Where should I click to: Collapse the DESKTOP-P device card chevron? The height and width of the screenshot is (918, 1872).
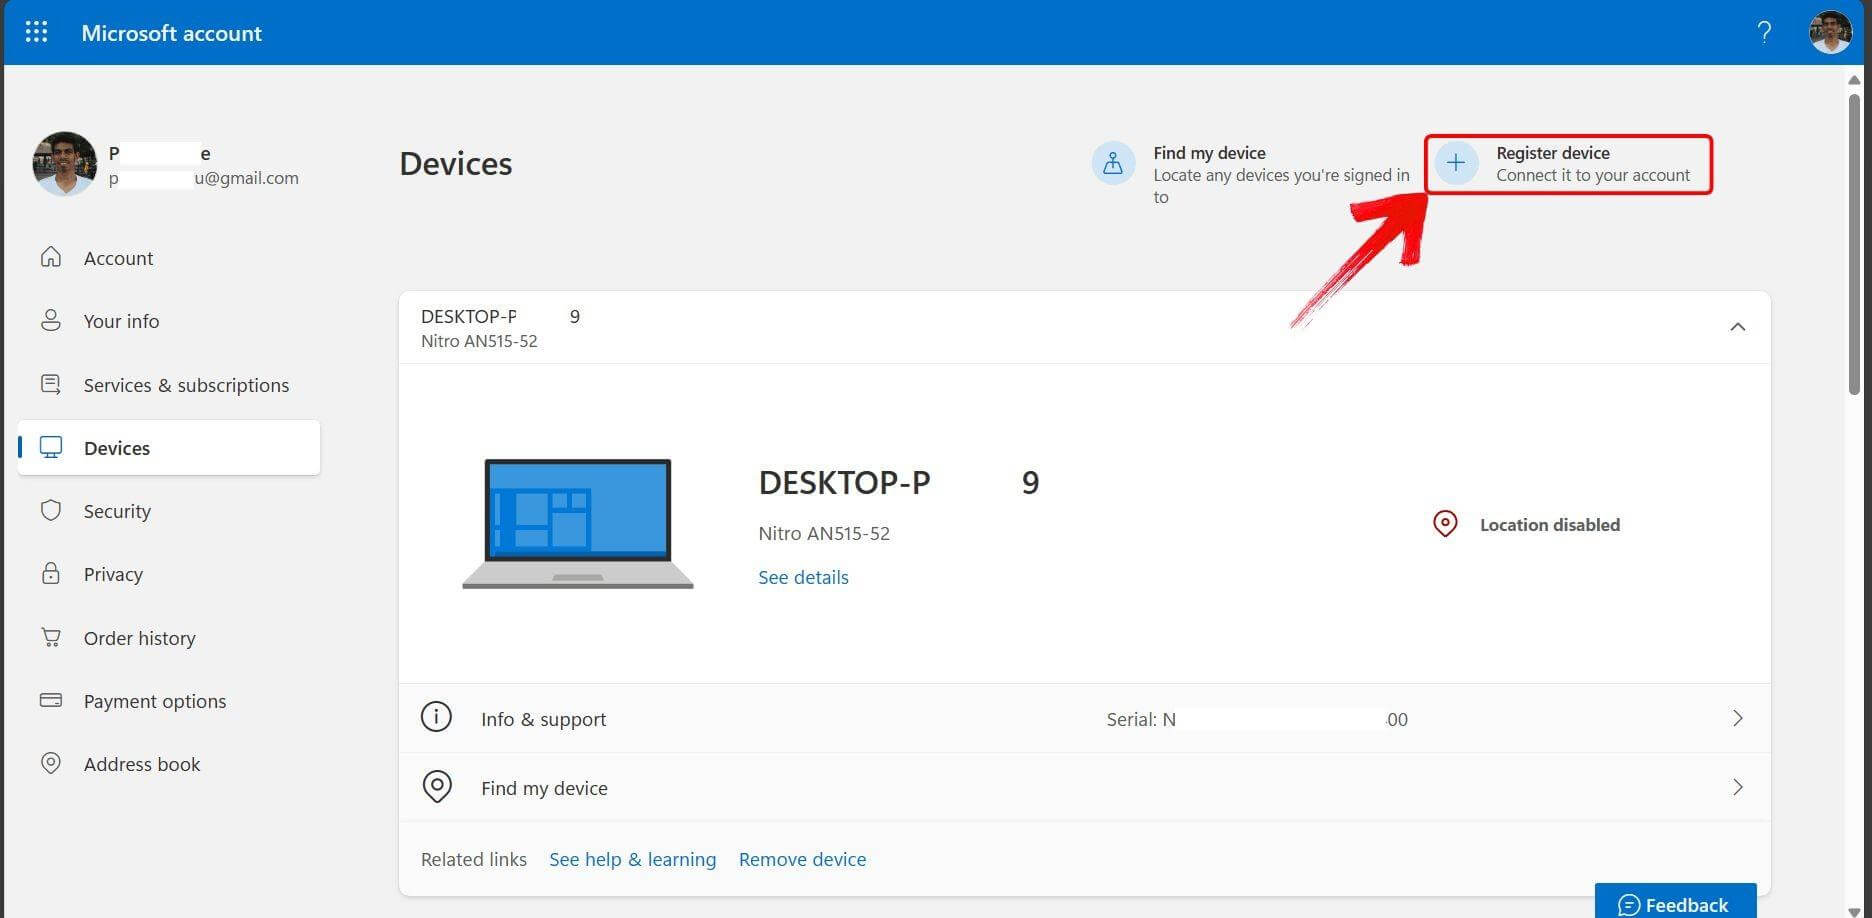pyautogui.click(x=1738, y=327)
